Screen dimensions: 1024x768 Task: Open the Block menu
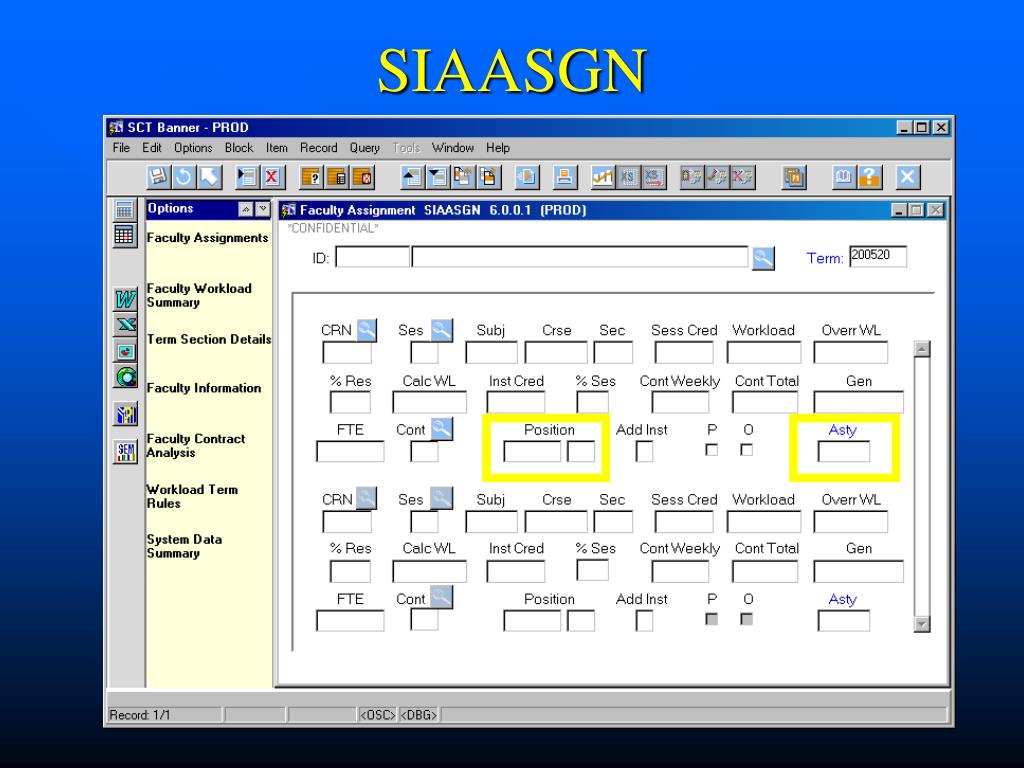239,148
